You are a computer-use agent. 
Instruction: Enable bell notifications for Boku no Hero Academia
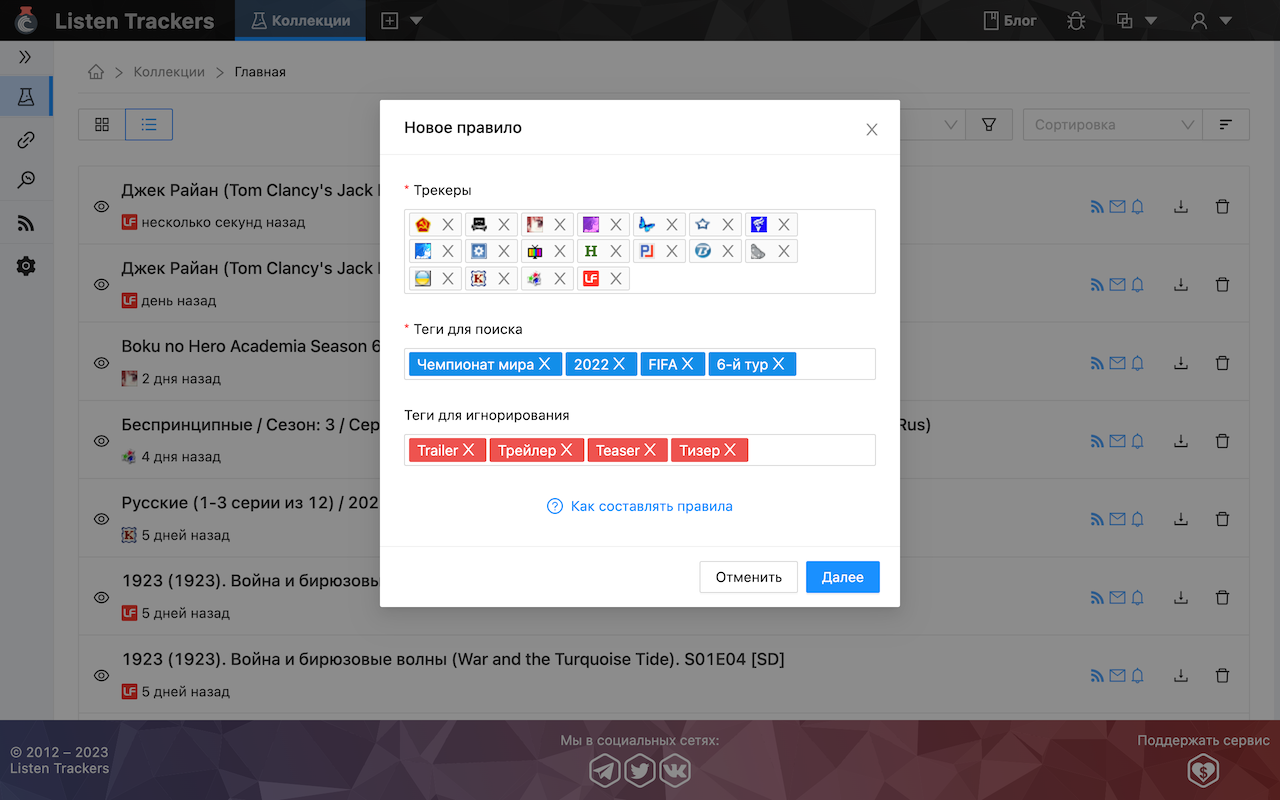(x=1137, y=363)
